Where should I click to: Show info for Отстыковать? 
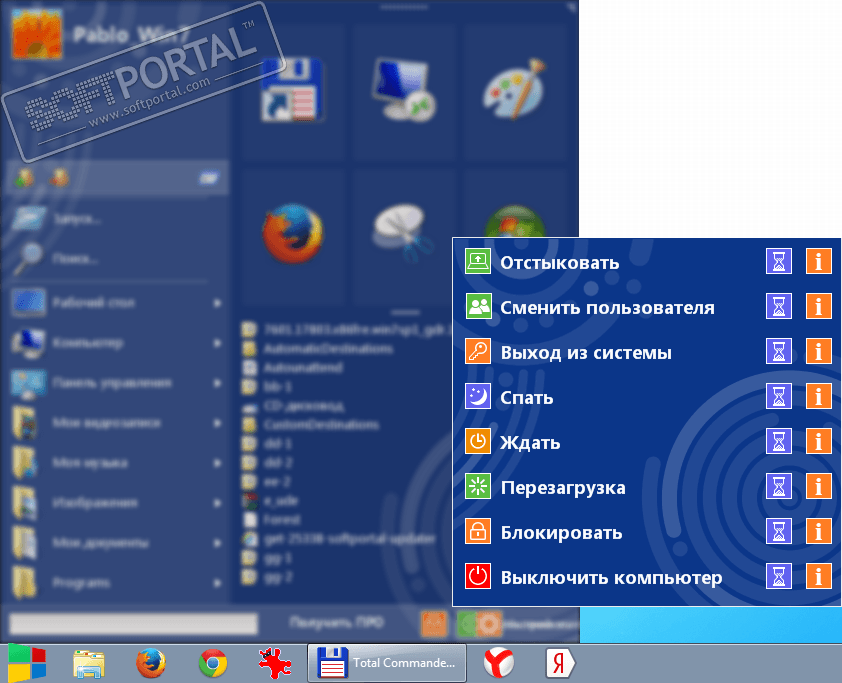pyautogui.click(x=818, y=261)
